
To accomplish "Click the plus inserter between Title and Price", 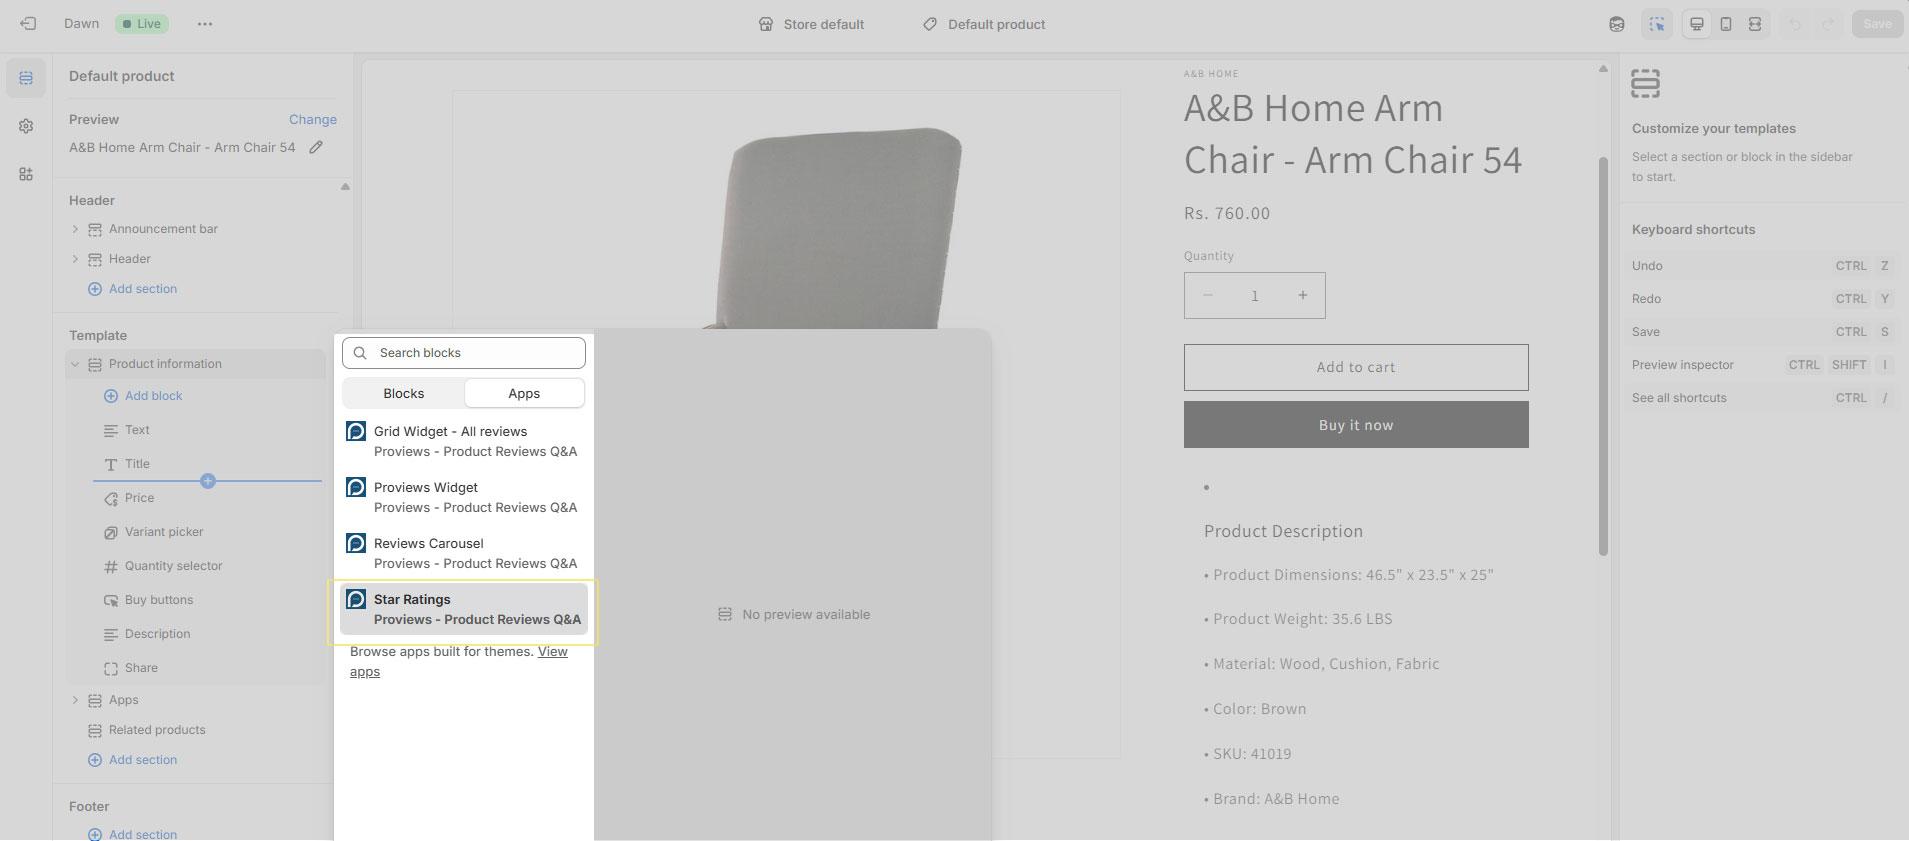I will pos(208,481).
